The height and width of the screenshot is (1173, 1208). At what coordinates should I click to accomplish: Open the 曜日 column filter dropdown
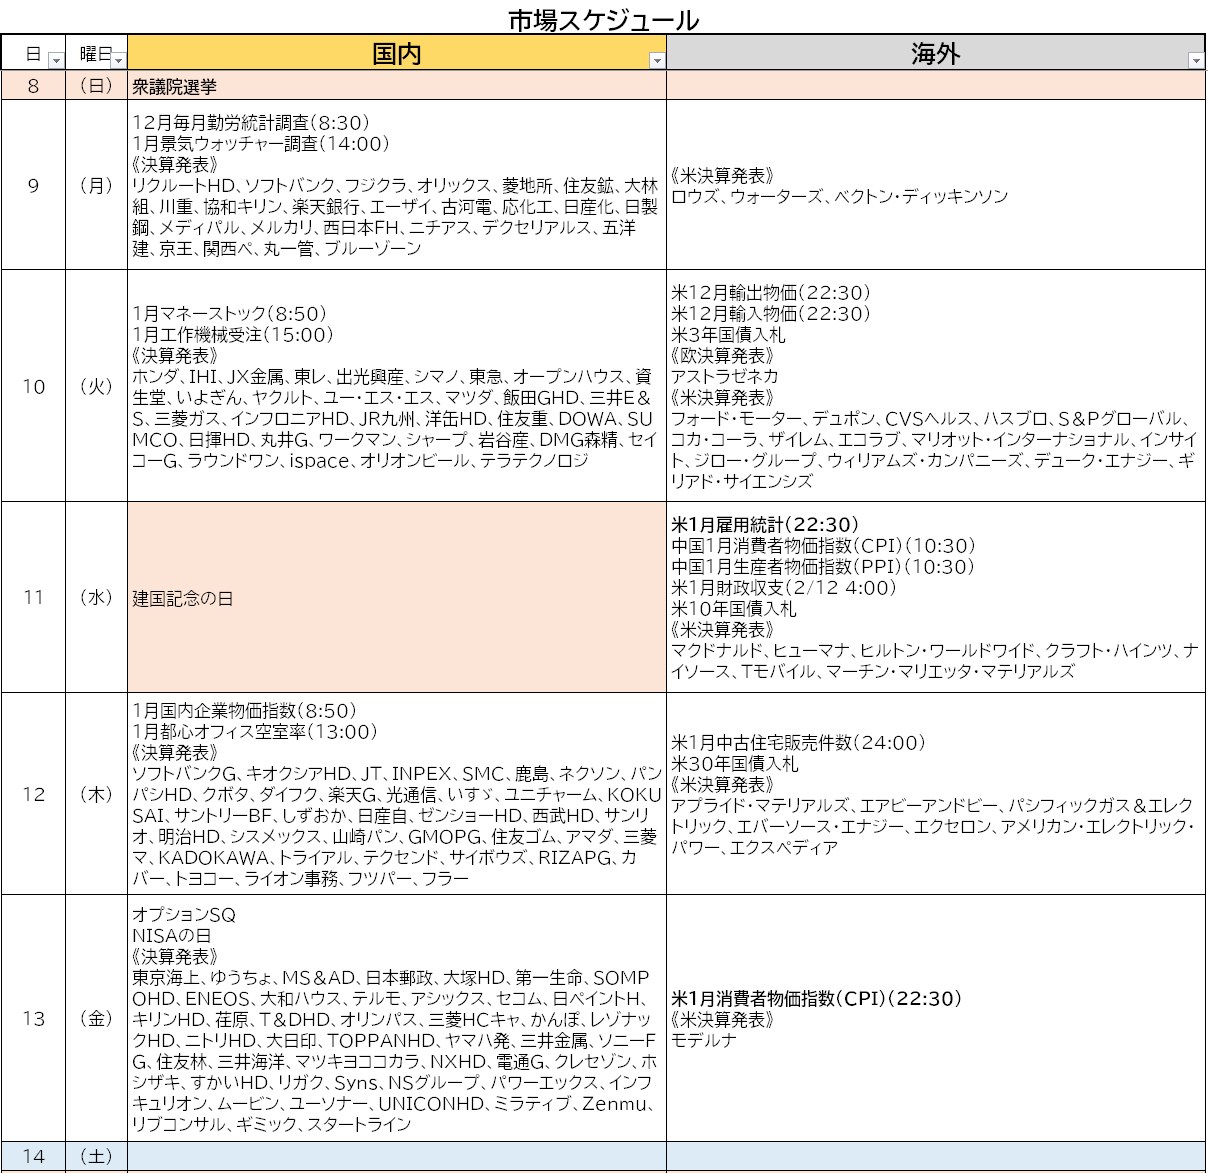pos(118,61)
